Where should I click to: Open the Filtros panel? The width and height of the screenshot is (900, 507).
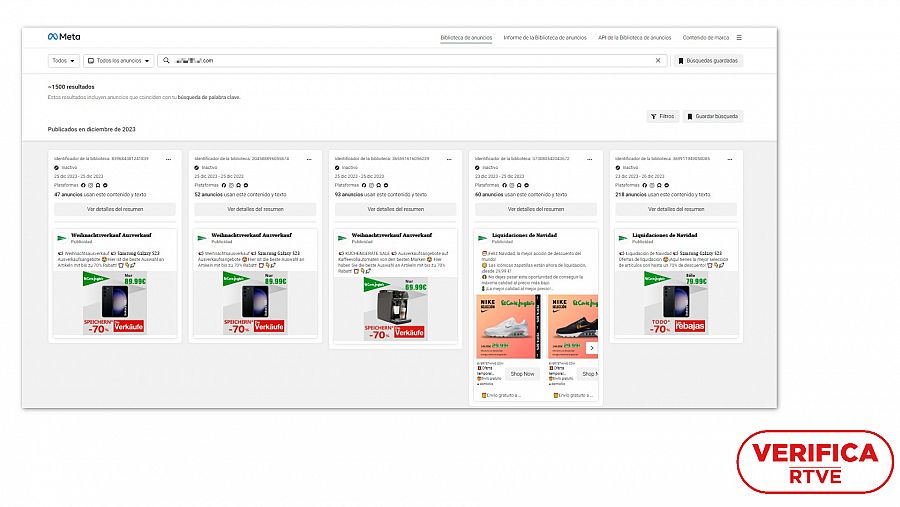point(662,116)
